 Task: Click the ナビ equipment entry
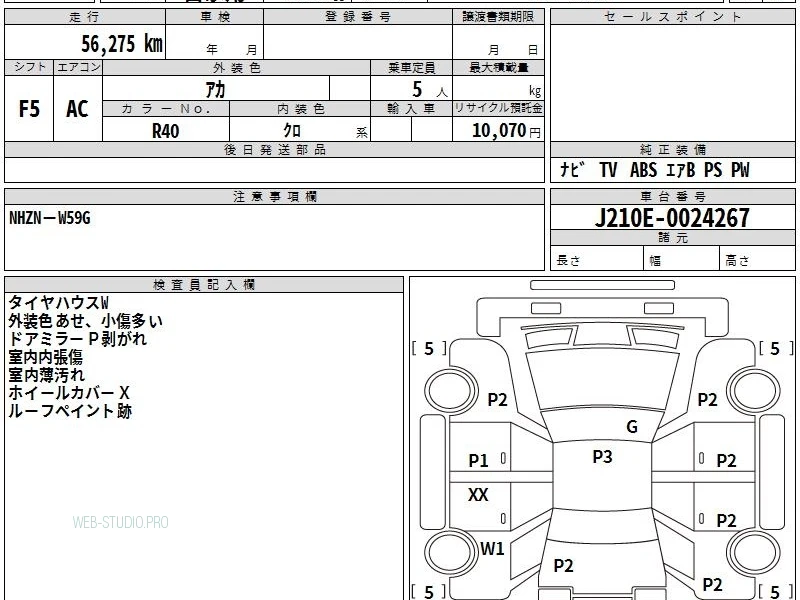572,169
